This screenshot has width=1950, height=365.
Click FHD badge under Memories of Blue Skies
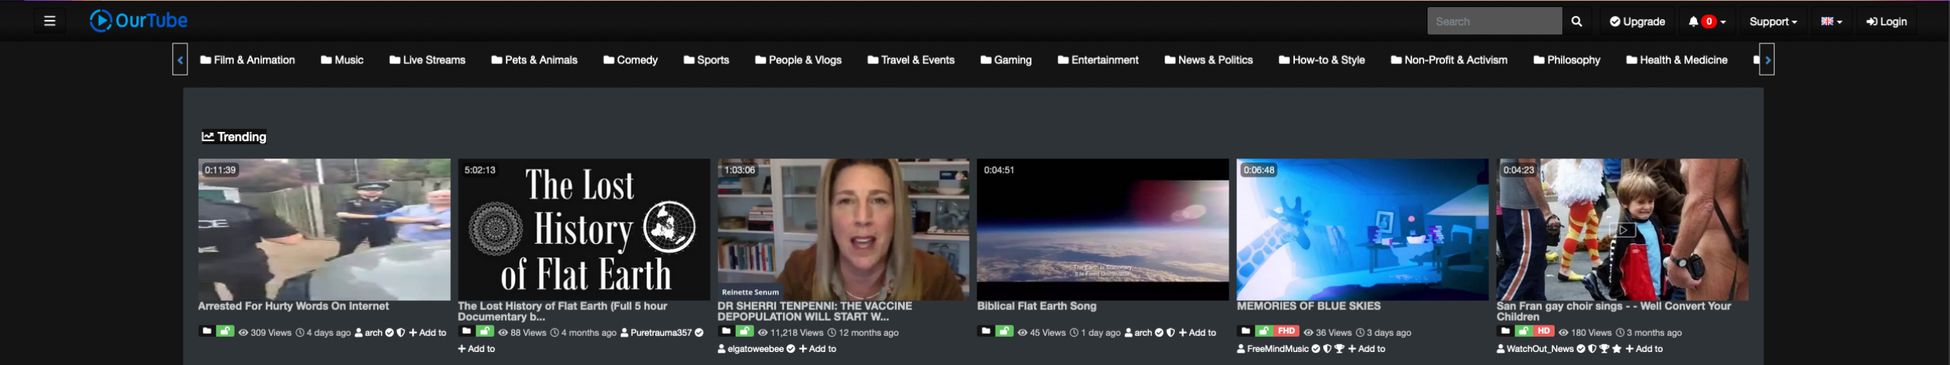1287,331
